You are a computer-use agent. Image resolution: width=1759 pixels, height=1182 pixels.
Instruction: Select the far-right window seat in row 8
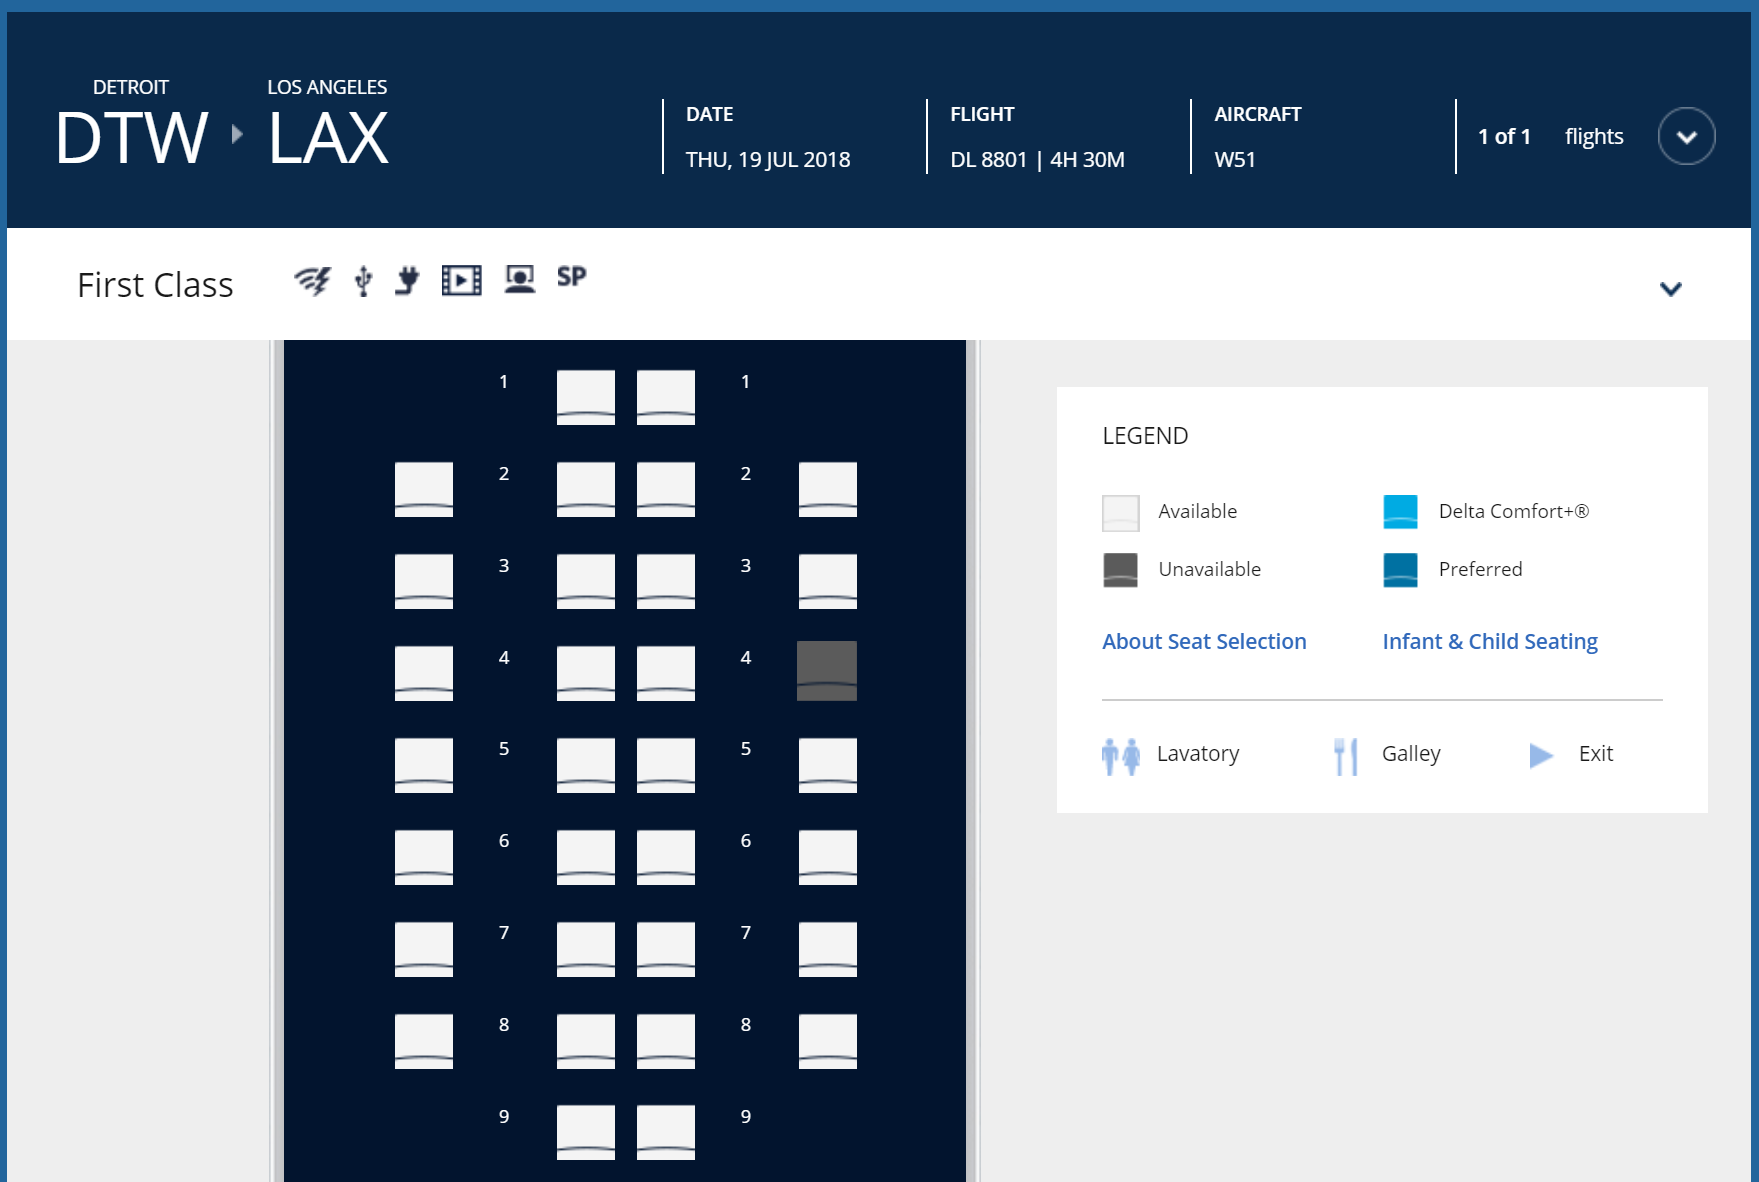coord(827,1041)
